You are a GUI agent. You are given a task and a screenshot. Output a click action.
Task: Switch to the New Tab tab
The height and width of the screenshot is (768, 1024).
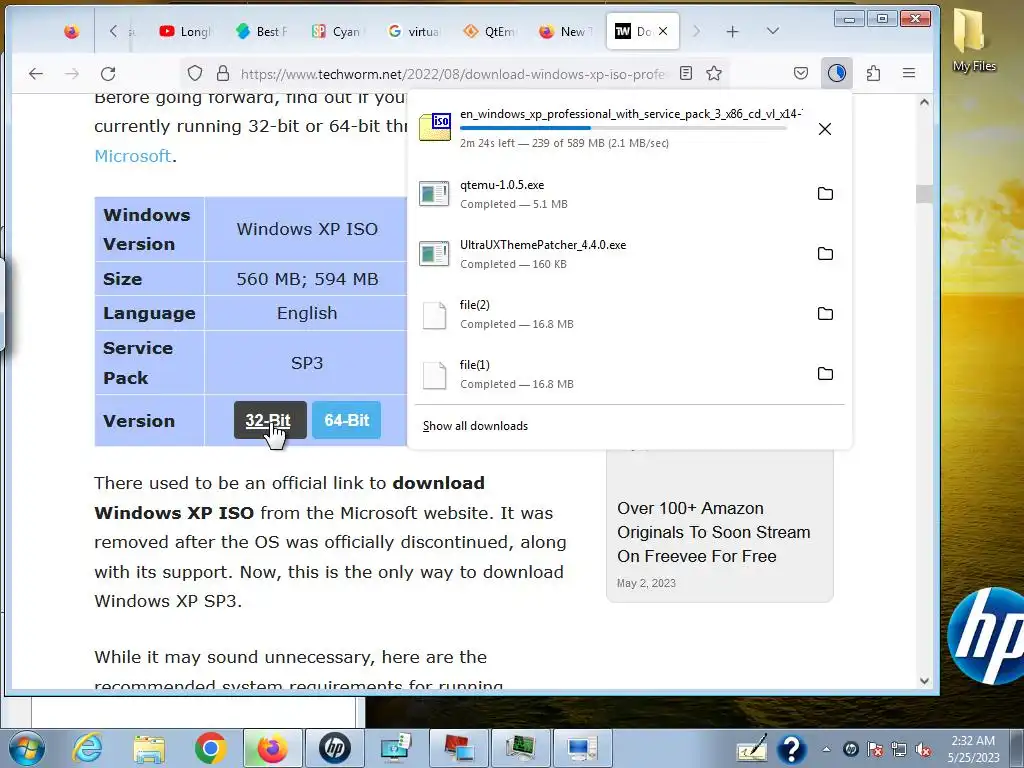(x=565, y=31)
